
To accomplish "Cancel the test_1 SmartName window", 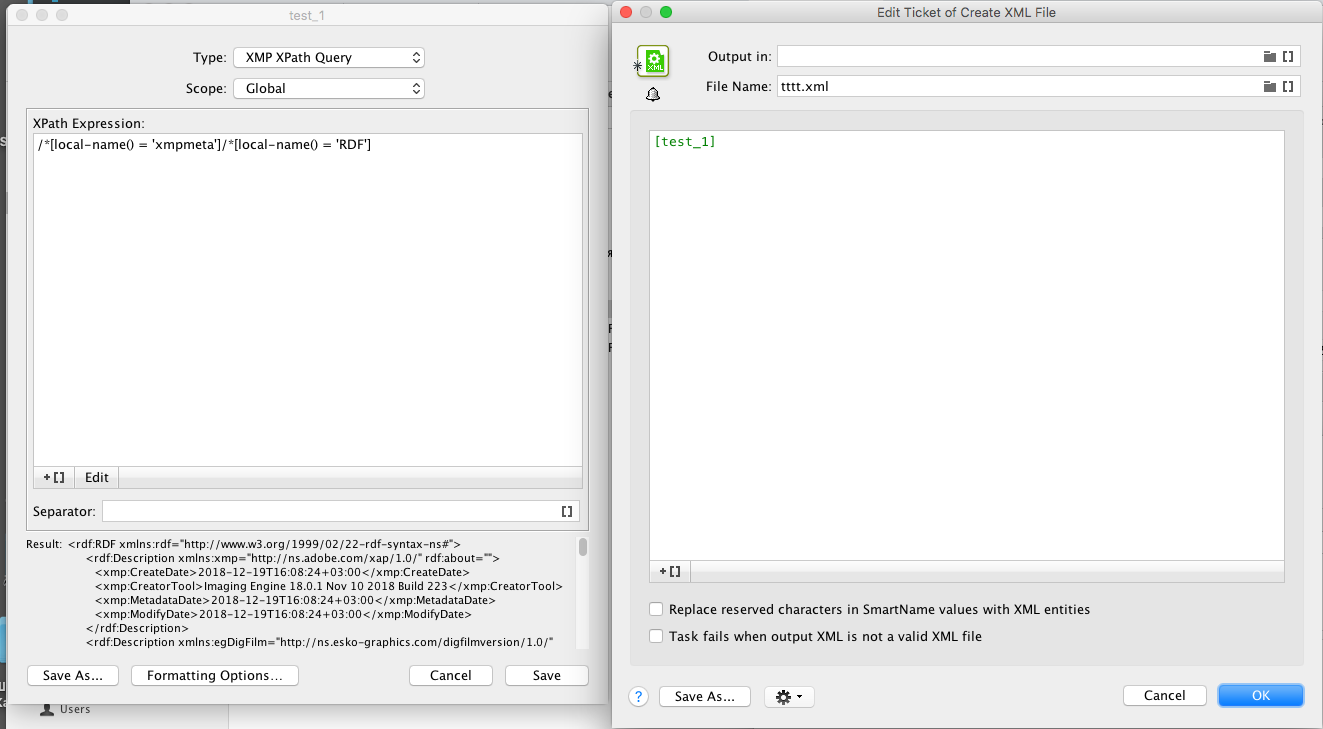I will point(451,676).
